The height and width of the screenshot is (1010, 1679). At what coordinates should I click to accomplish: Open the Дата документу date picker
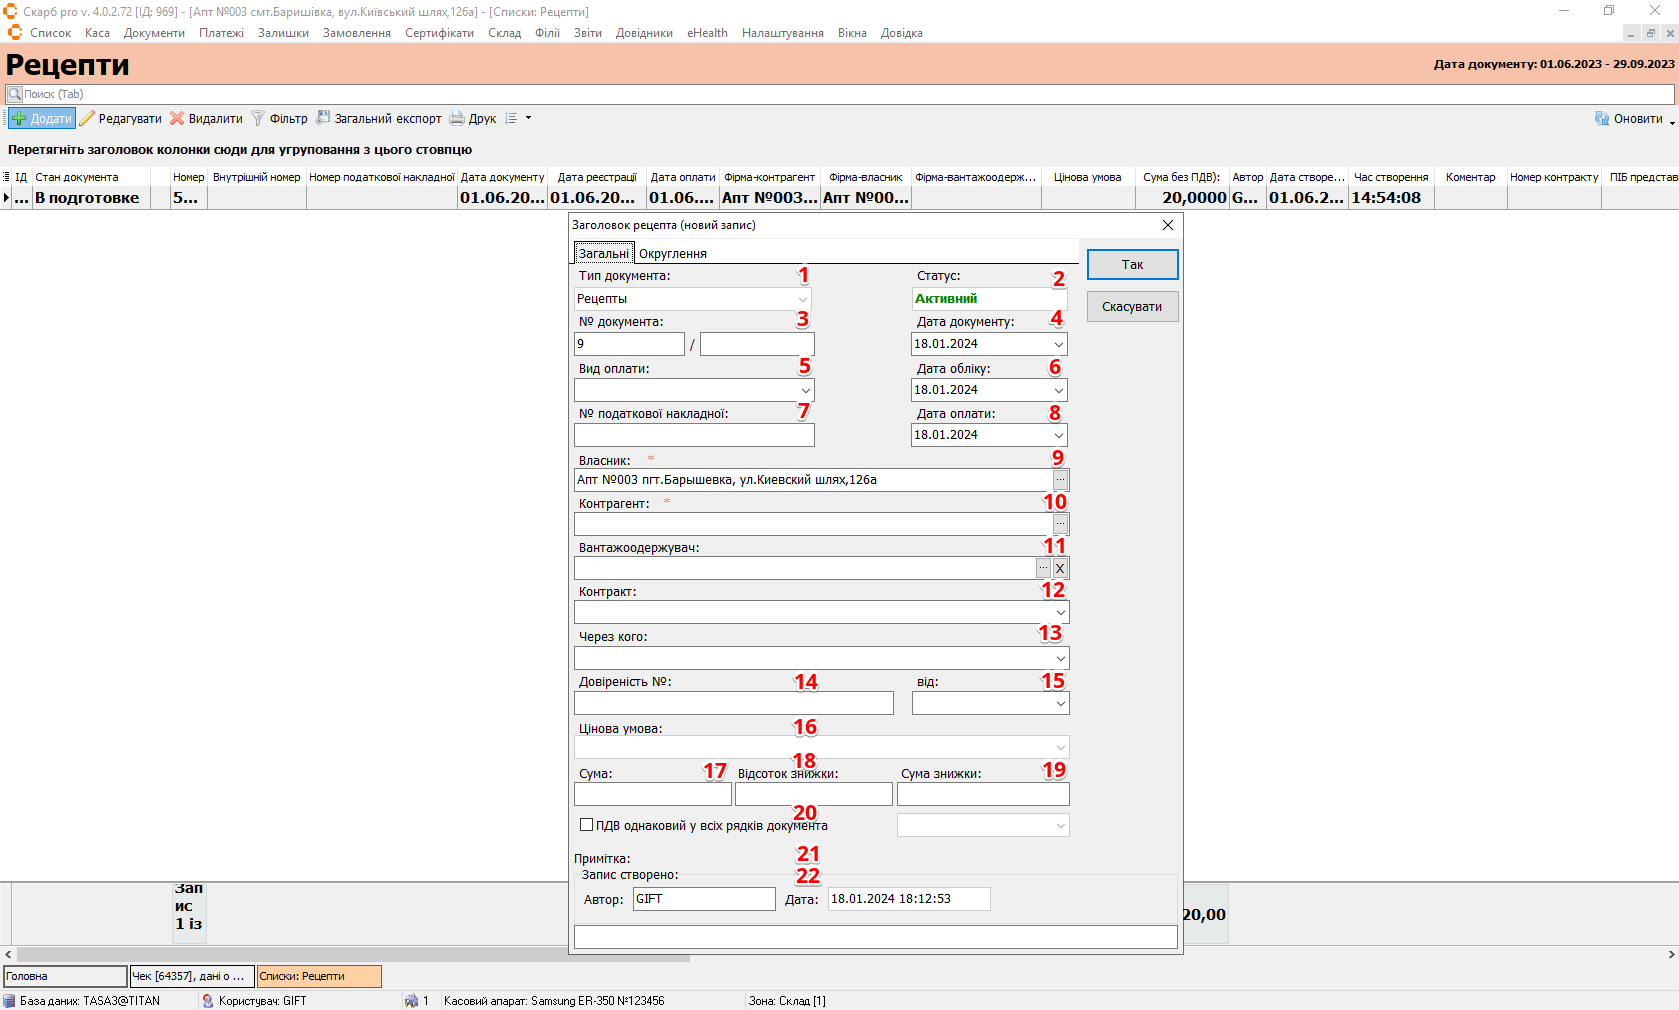(1058, 345)
